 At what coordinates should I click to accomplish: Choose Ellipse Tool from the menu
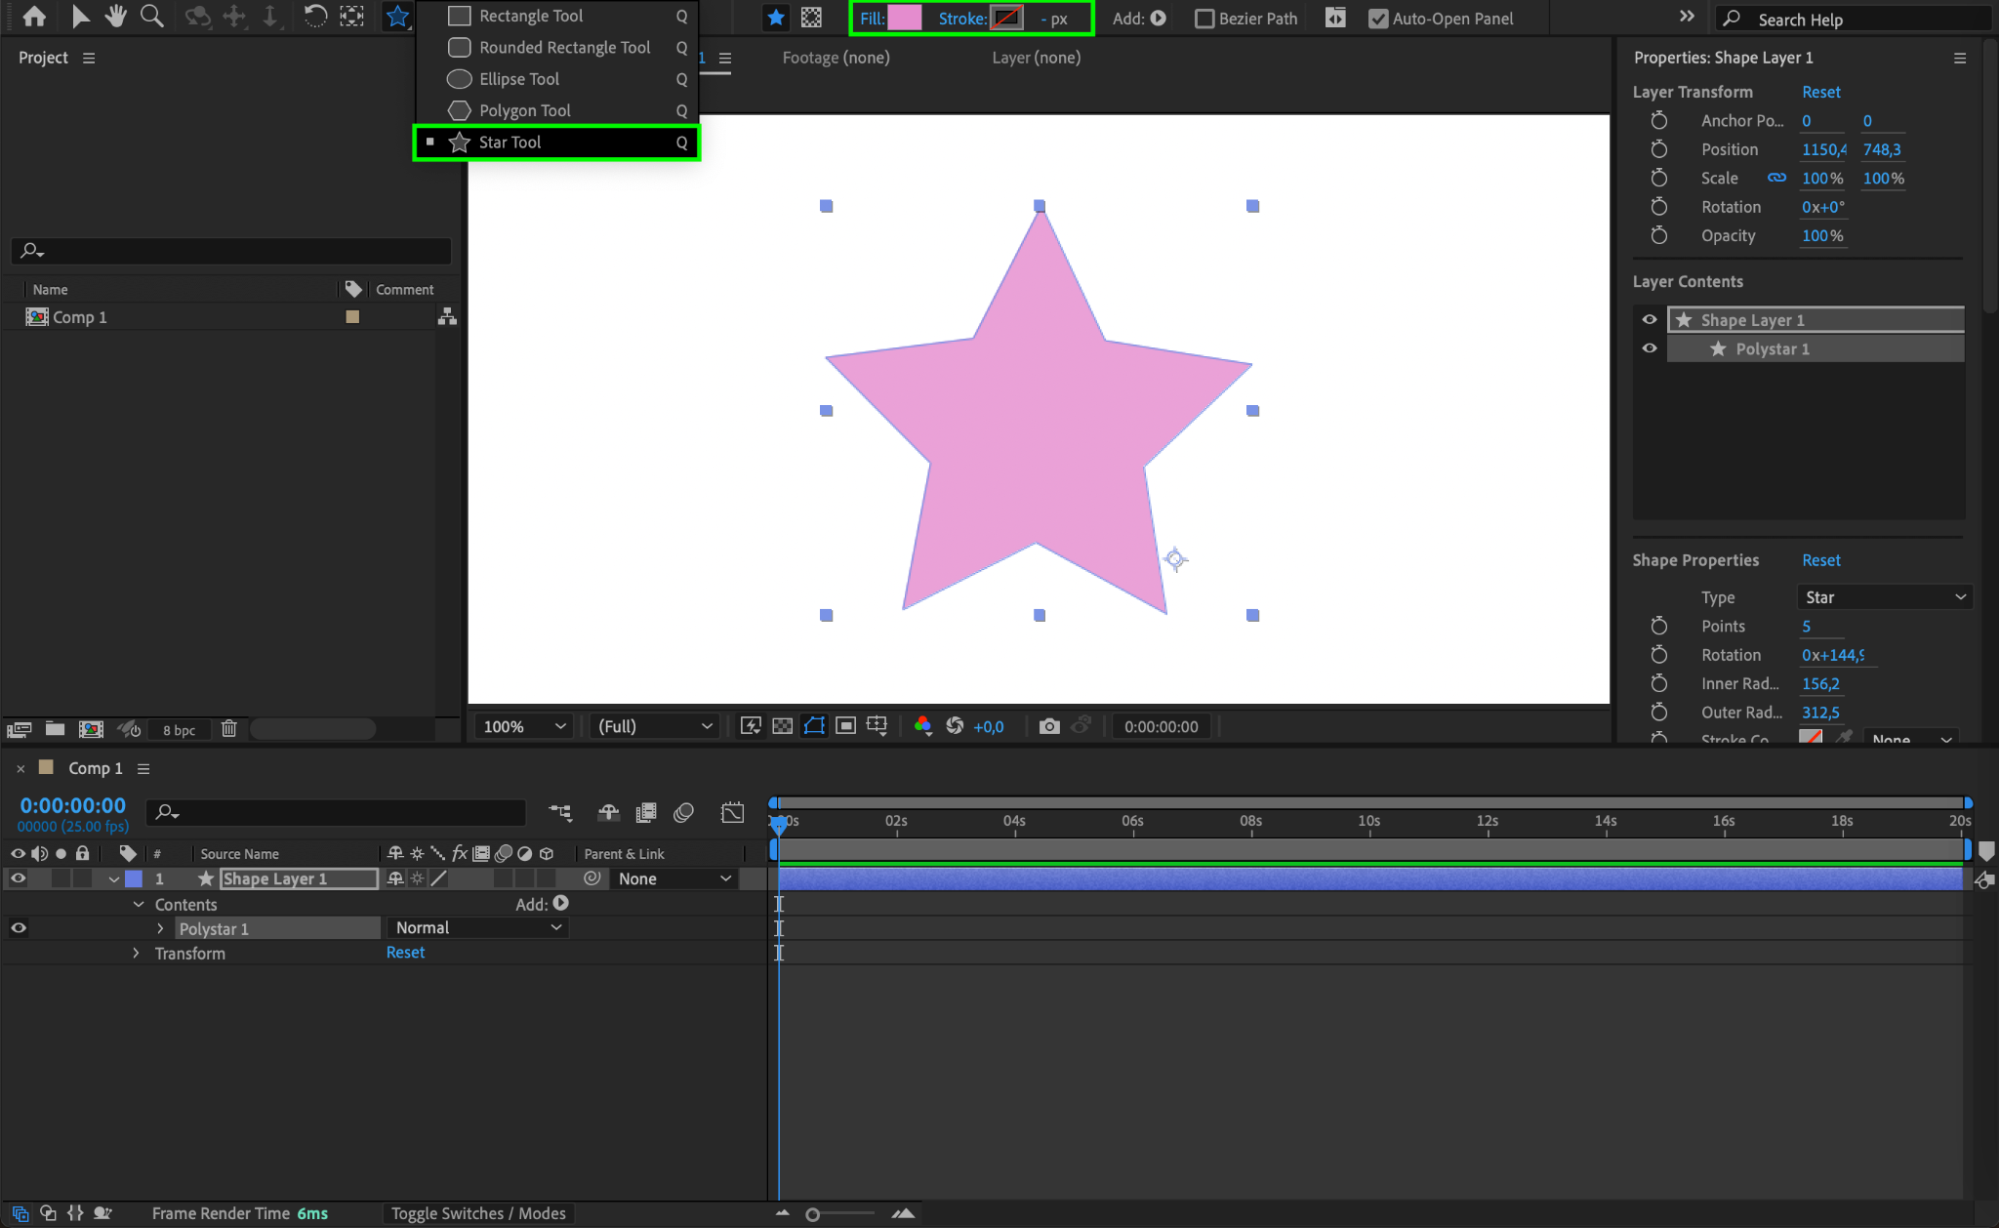tap(518, 79)
